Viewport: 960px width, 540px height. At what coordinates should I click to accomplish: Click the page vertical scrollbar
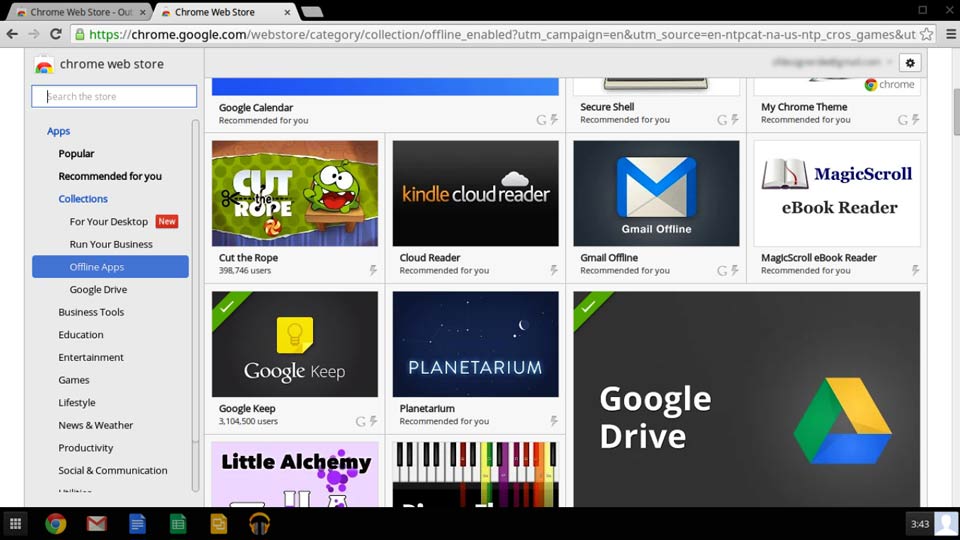click(956, 112)
